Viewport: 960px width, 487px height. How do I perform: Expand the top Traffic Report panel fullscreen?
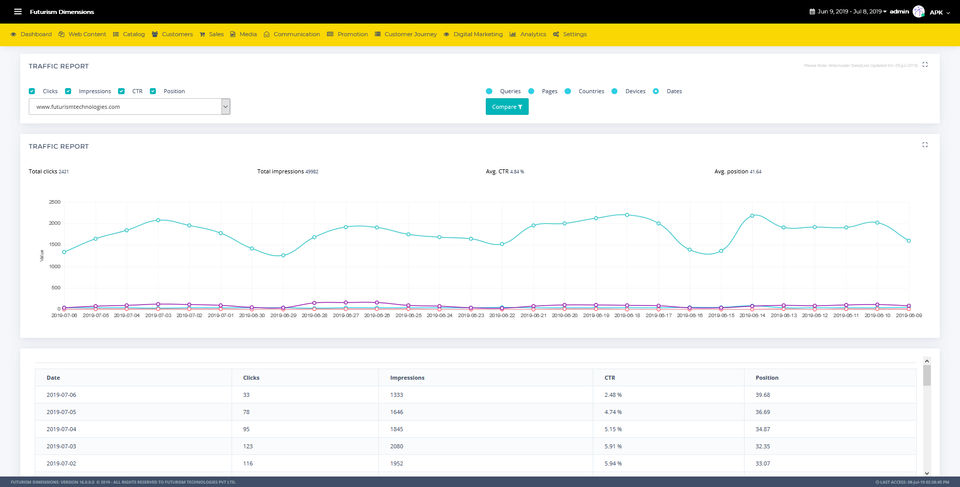(924, 64)
